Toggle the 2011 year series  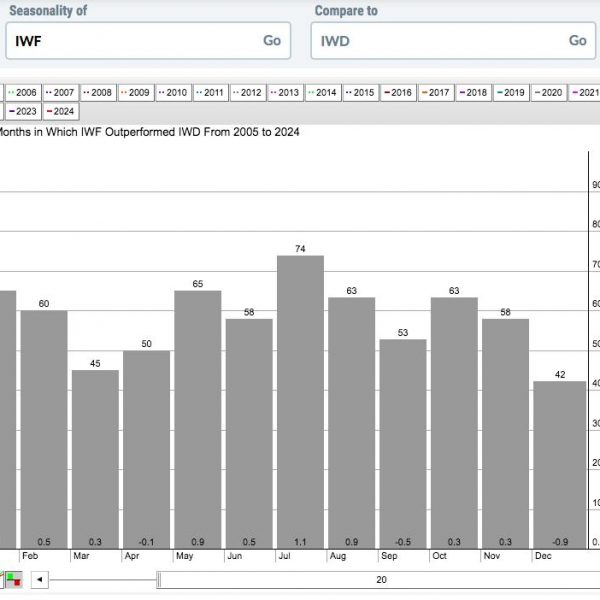[x=210, y=93]
